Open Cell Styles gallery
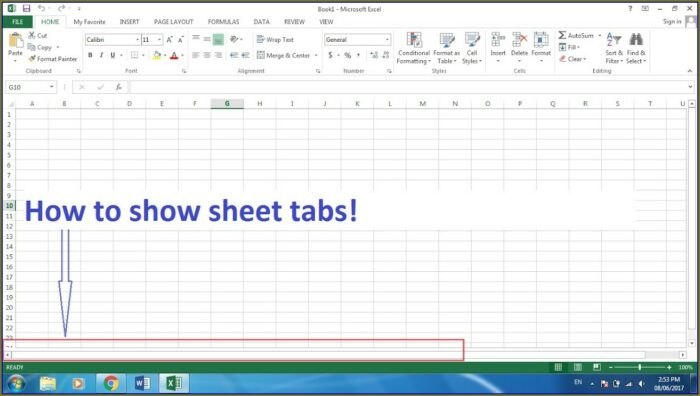Image resolution: width=700 pixels, height=396 pixels. point(472,48)
